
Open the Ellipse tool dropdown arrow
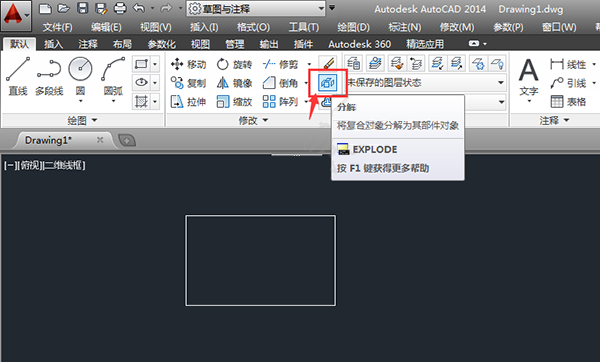[x=155, y=82]
